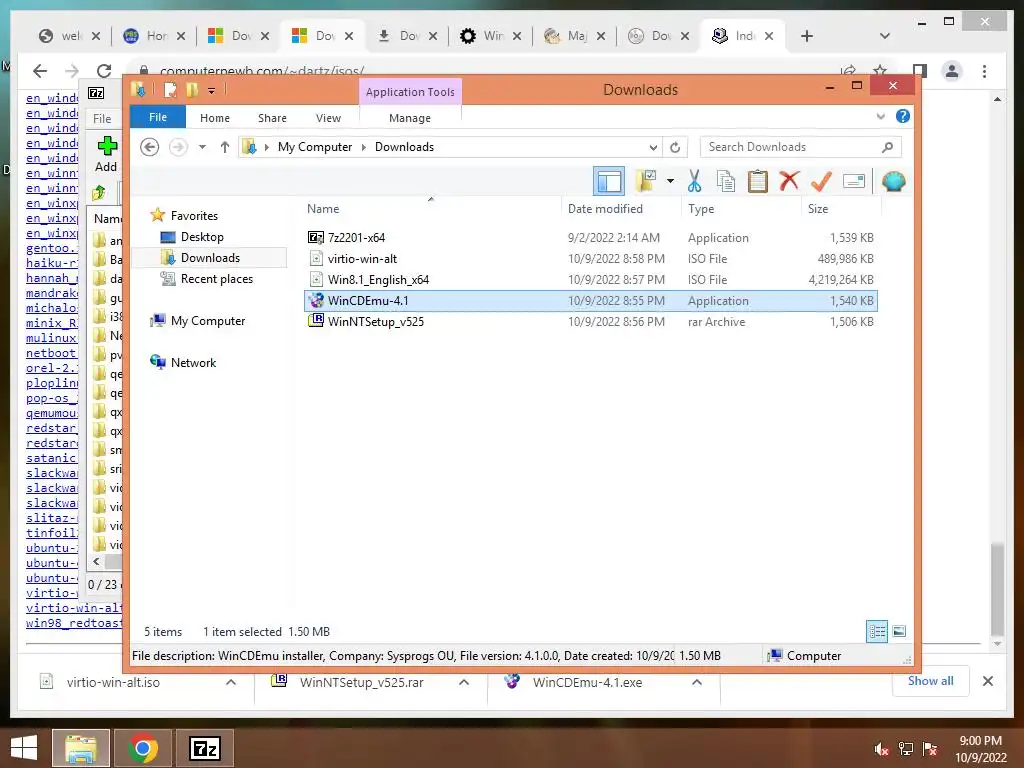Select 7z2201-x64 file
This screenshot has width=1024, height=768.
pos(591,238)
